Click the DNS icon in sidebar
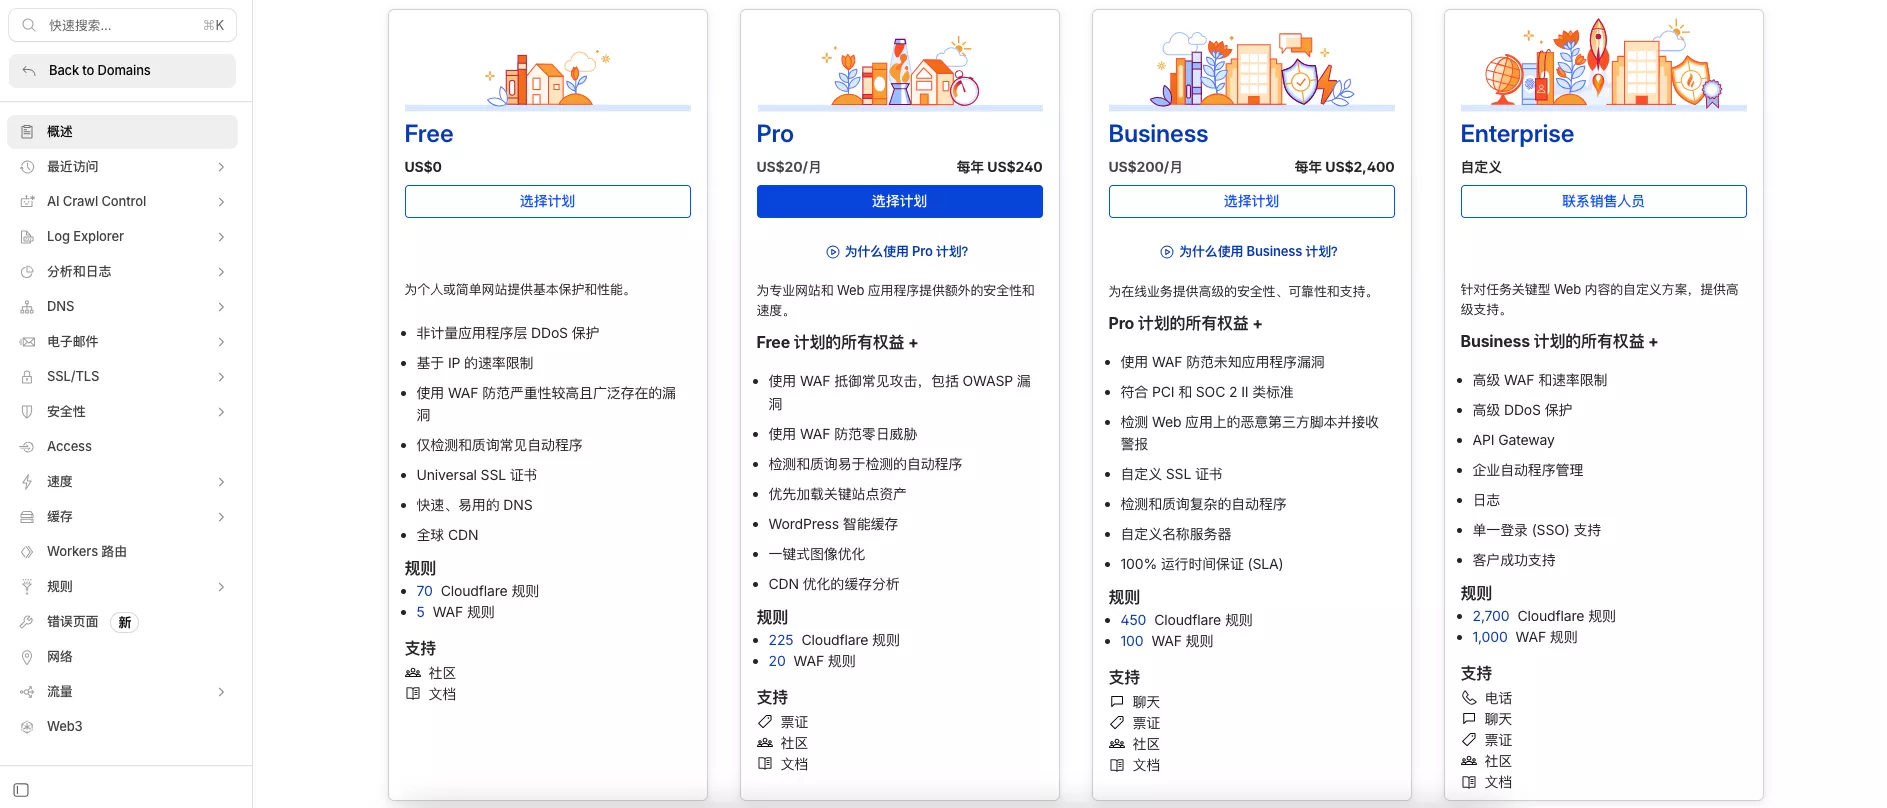The width and height of the screenshot is (1887, 808). pos(27,307)
